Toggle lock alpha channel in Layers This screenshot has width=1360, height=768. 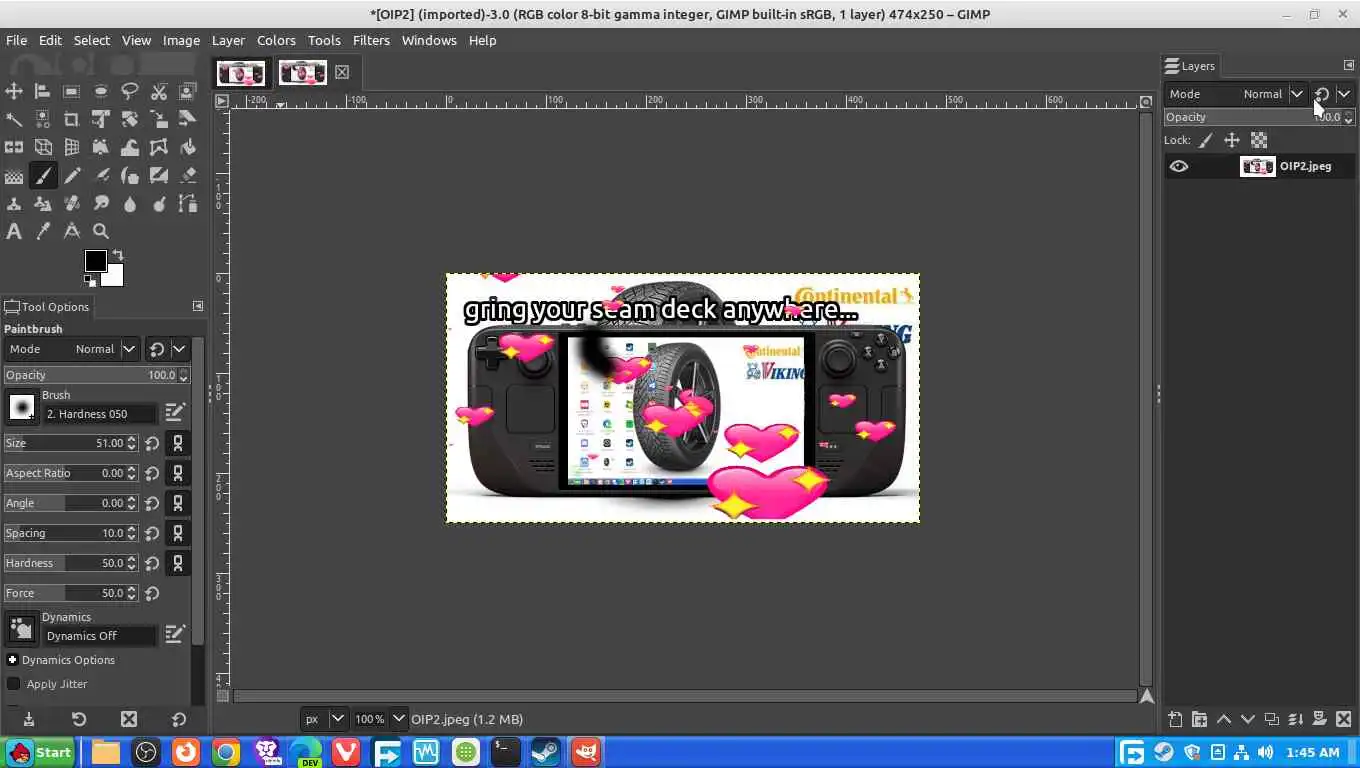[x=1259, y=140]
